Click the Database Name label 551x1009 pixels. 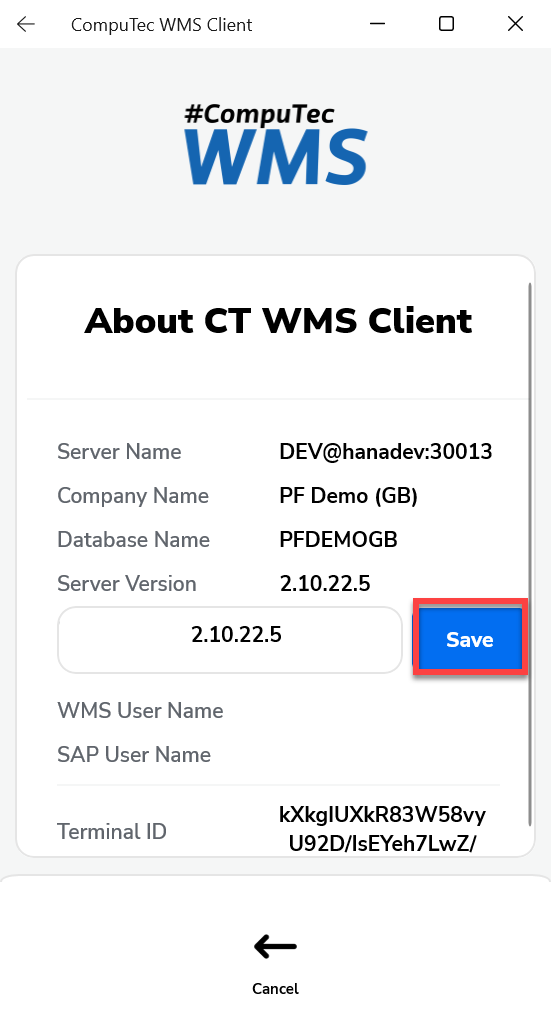click(x=133, y=539)
